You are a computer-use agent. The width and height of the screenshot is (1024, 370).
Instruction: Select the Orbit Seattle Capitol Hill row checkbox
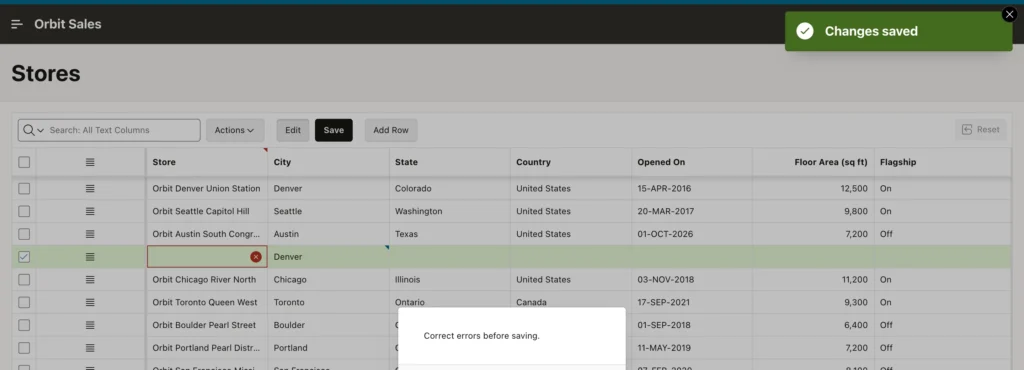(24, 211)
